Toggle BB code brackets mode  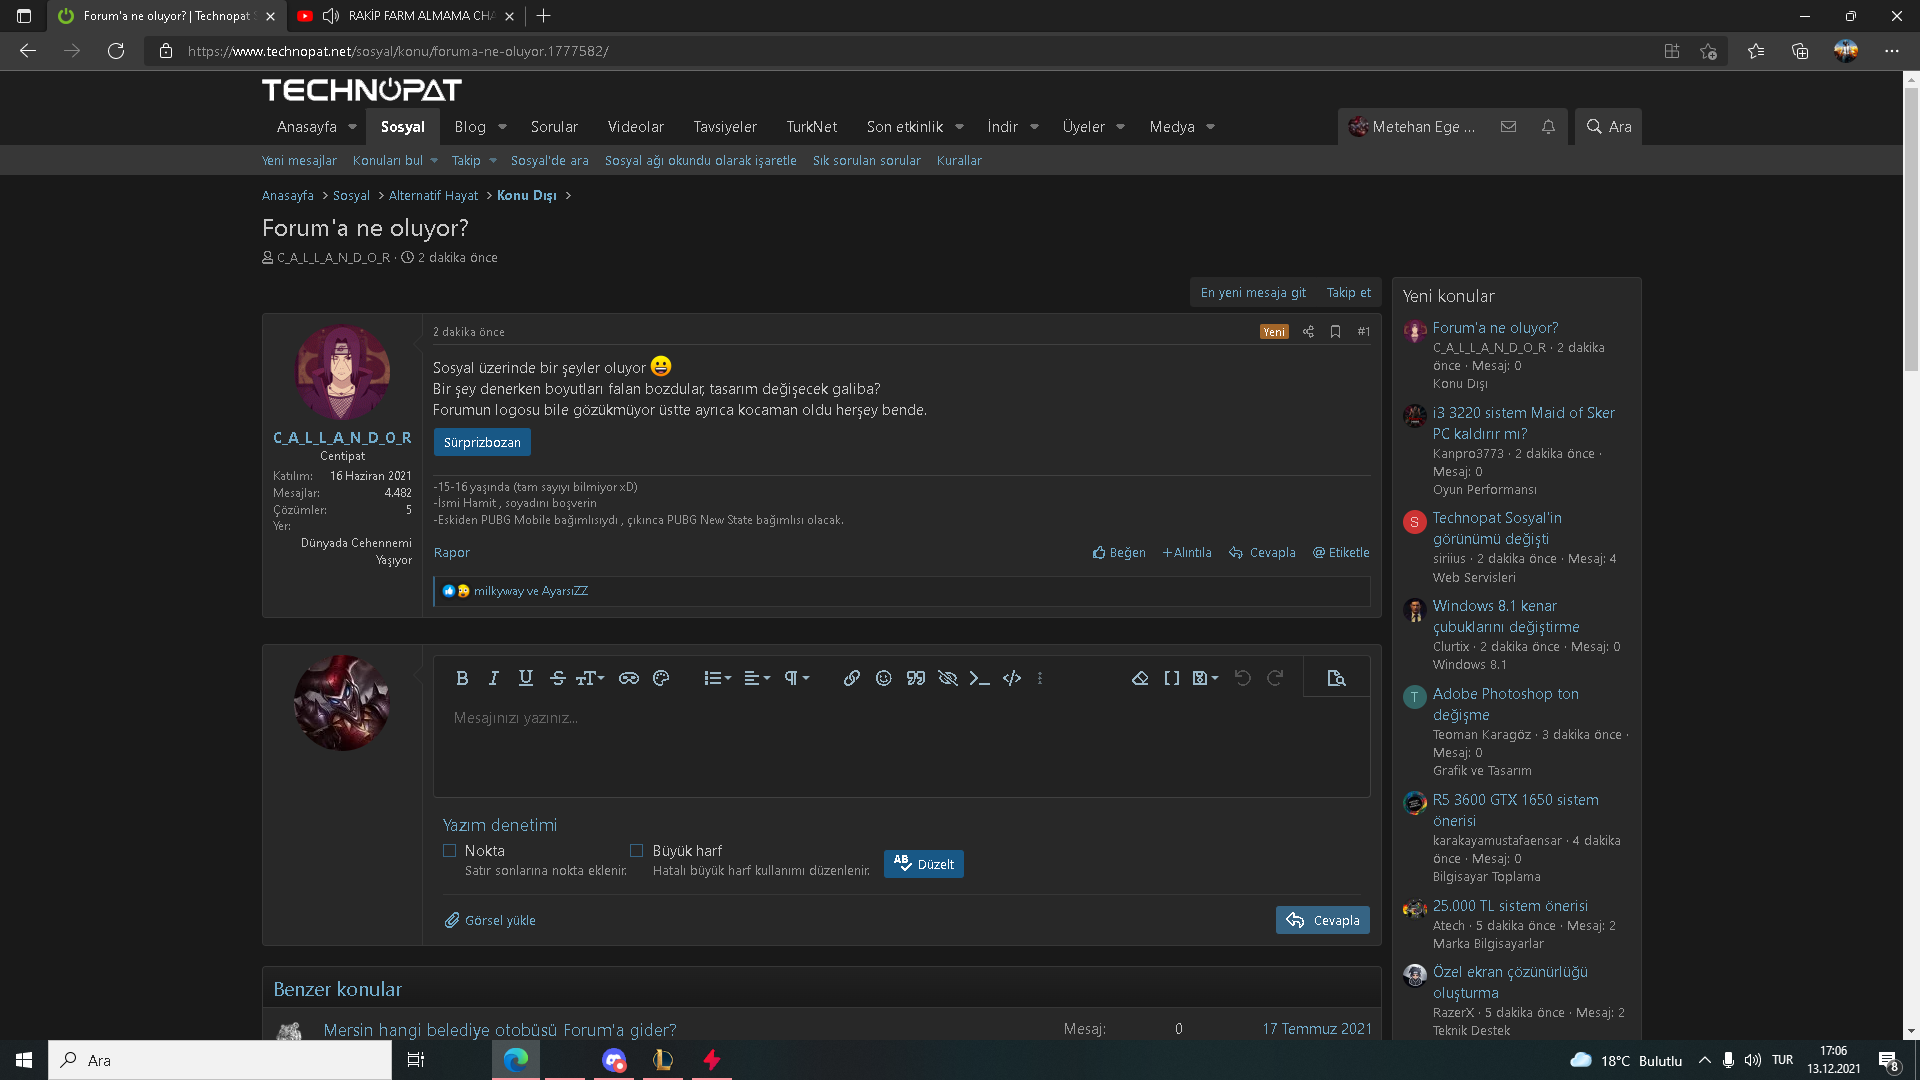1171,678
